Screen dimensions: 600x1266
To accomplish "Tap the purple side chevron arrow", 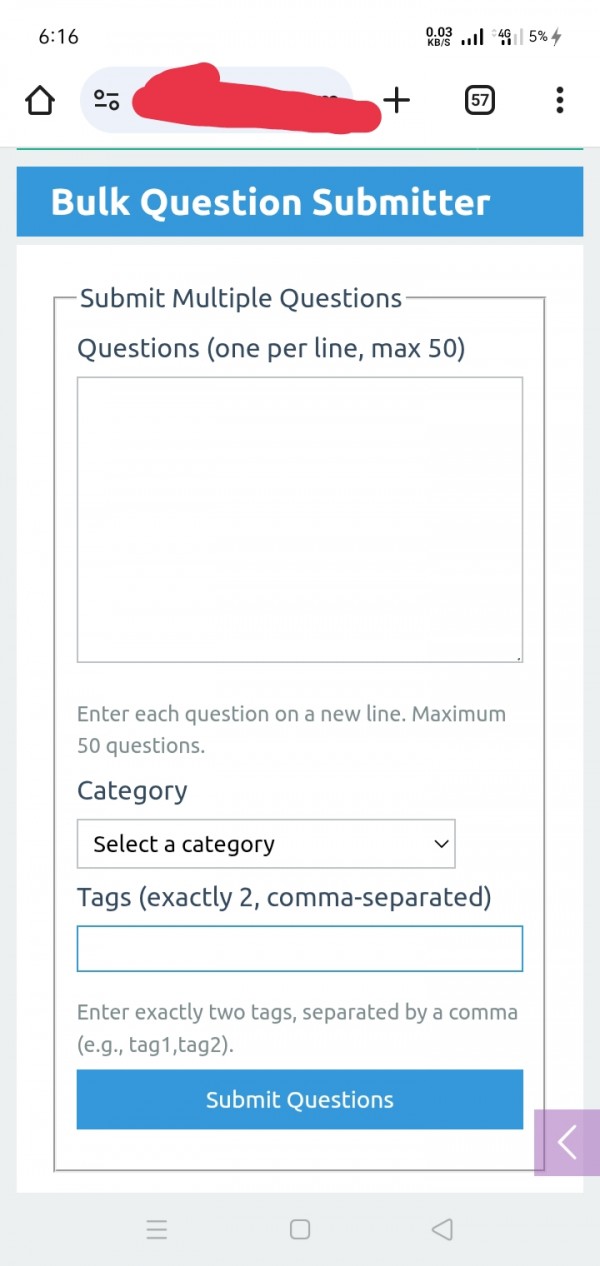I will tap(567, 1142).
